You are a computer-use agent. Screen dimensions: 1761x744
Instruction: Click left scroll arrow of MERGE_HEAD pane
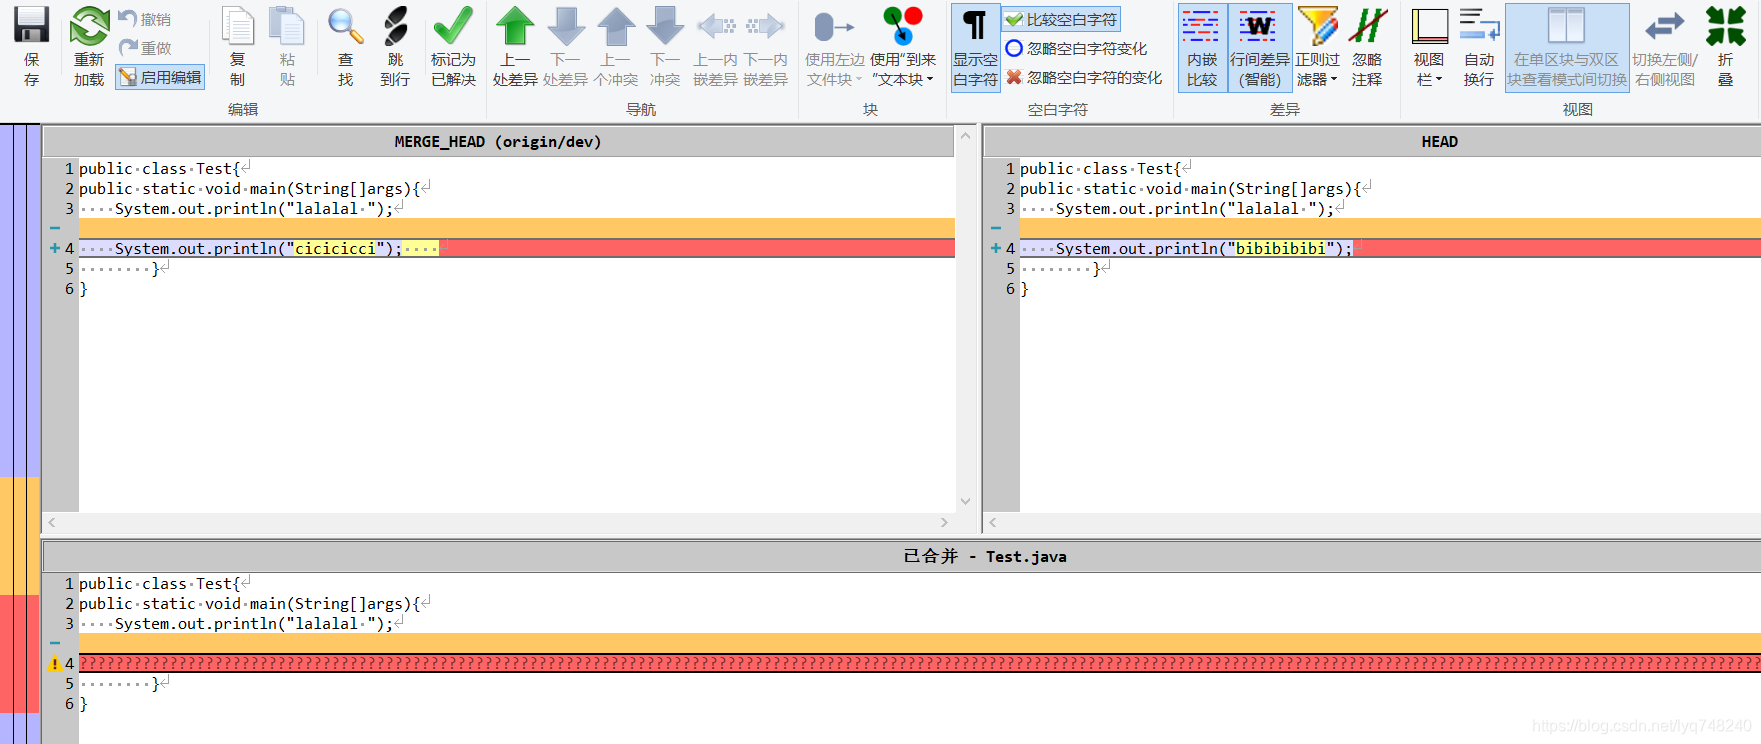click(x=52, y=522)
